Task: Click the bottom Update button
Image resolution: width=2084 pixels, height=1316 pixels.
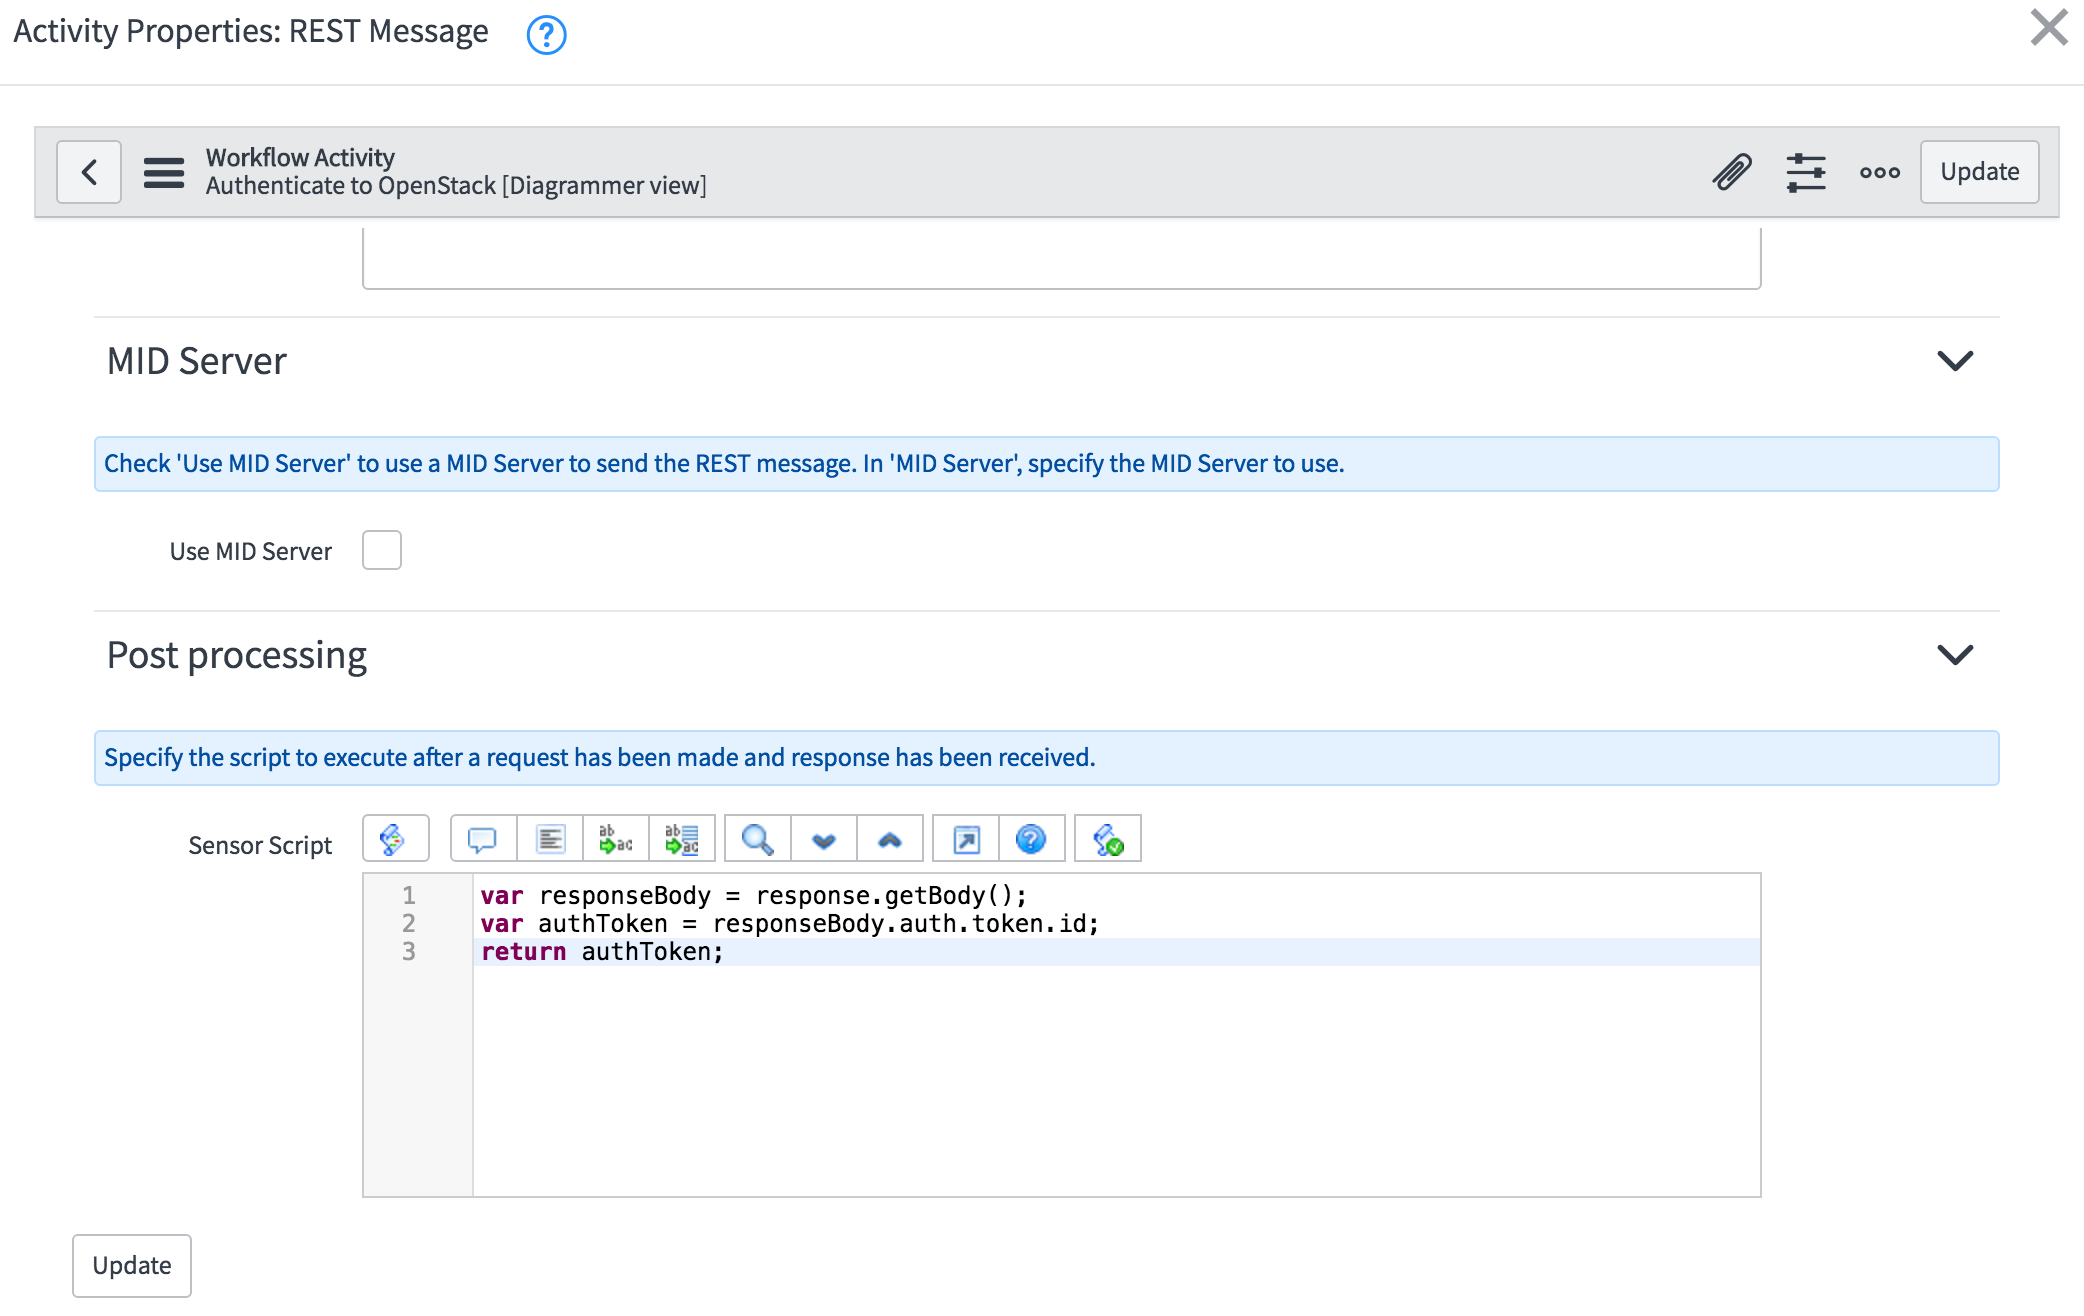Action: (x=132, y=1266)
